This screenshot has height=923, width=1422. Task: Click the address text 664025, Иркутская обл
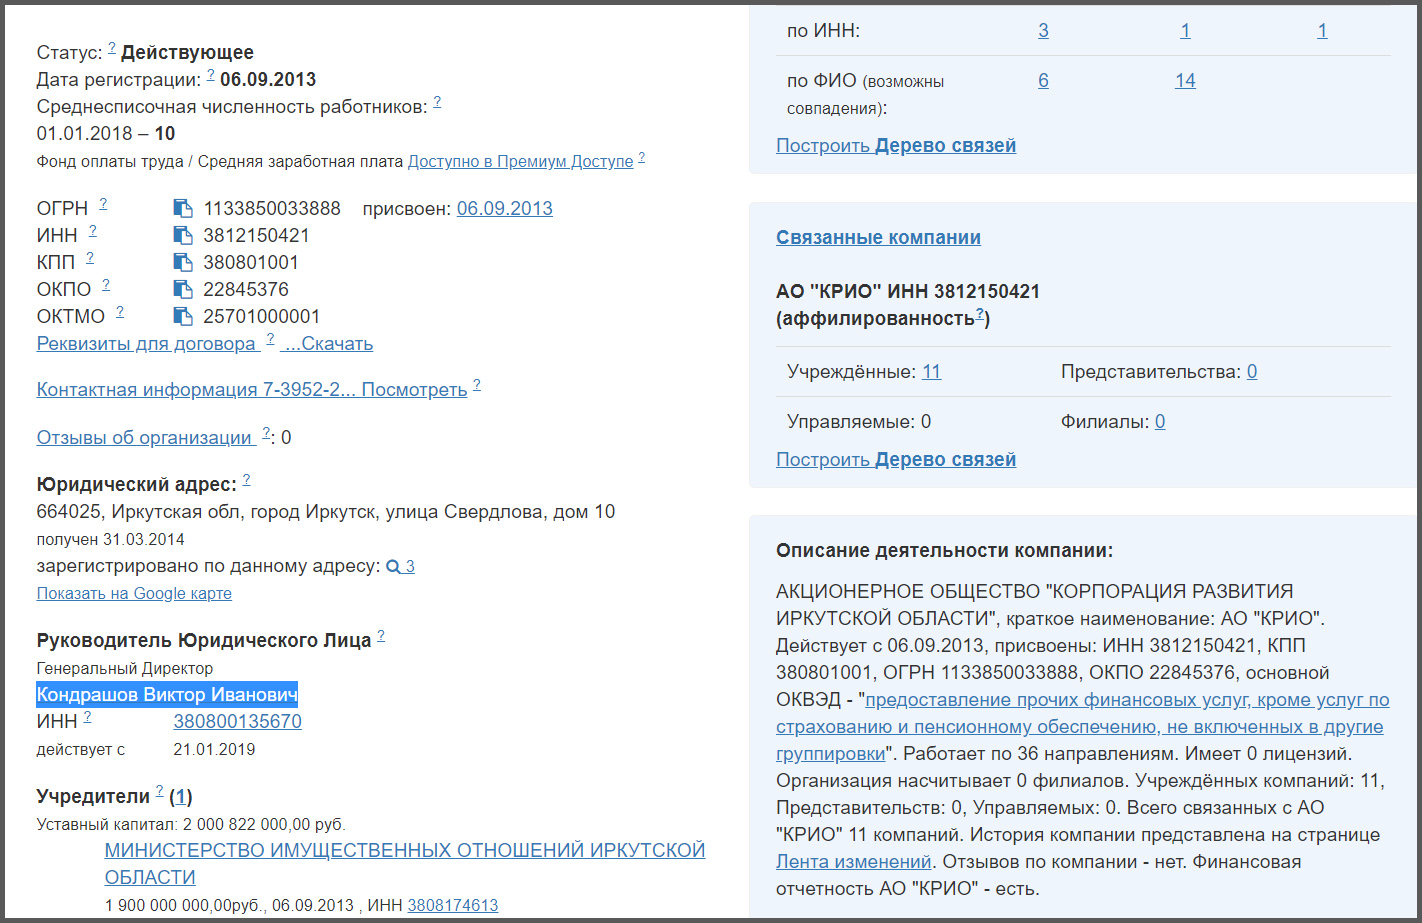click(x=326, y=511)
